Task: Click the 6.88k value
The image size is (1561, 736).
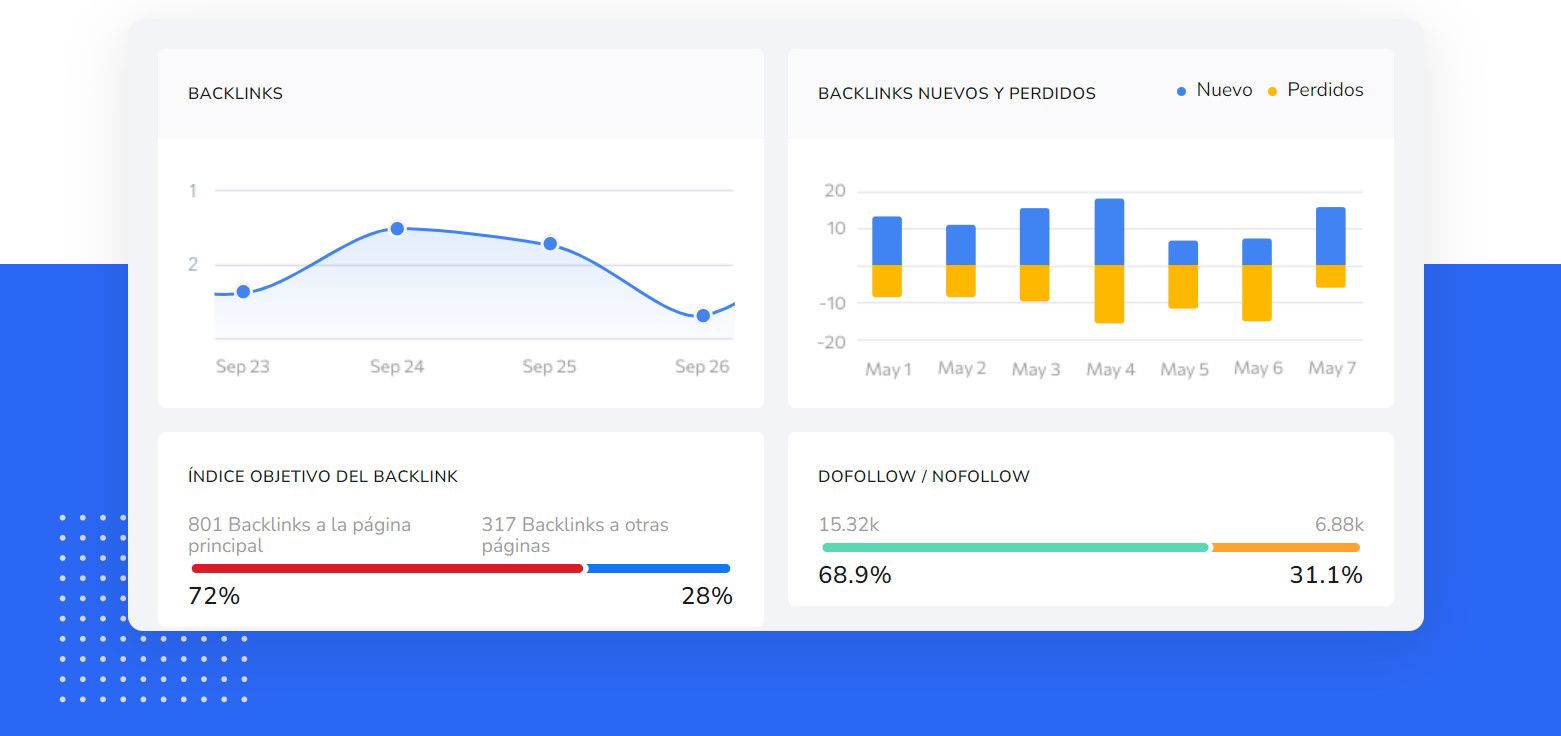Action: [x=1339, y=524]
